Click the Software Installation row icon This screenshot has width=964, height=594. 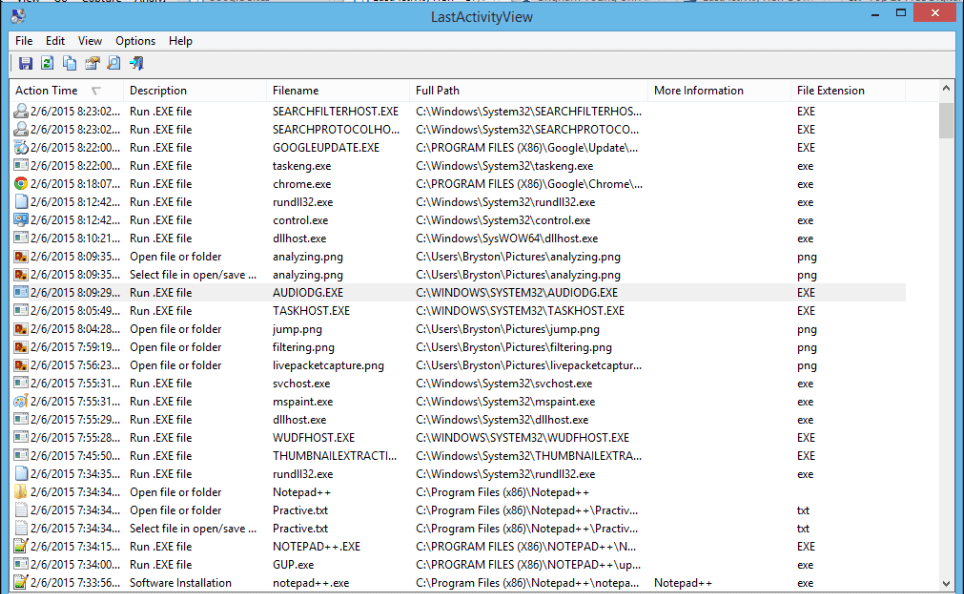tap(21, 582)
